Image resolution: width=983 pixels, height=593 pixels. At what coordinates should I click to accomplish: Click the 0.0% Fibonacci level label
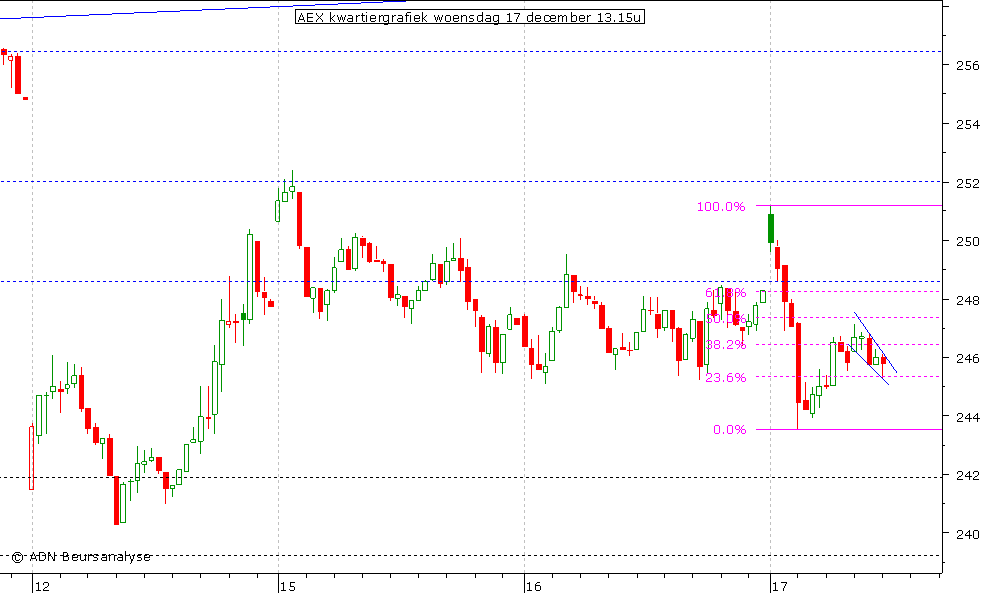point(729,430)
